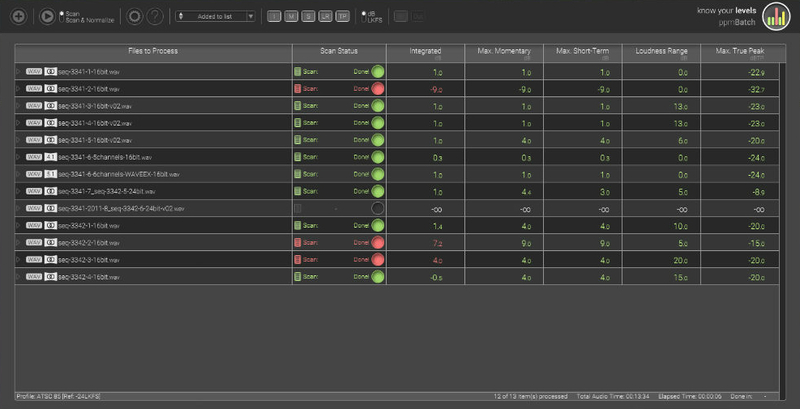Expand the seq-3341-1-16bit.wav row
This screenshot has width=800, height=409.
pyautogui.click(x=19, y=72)
